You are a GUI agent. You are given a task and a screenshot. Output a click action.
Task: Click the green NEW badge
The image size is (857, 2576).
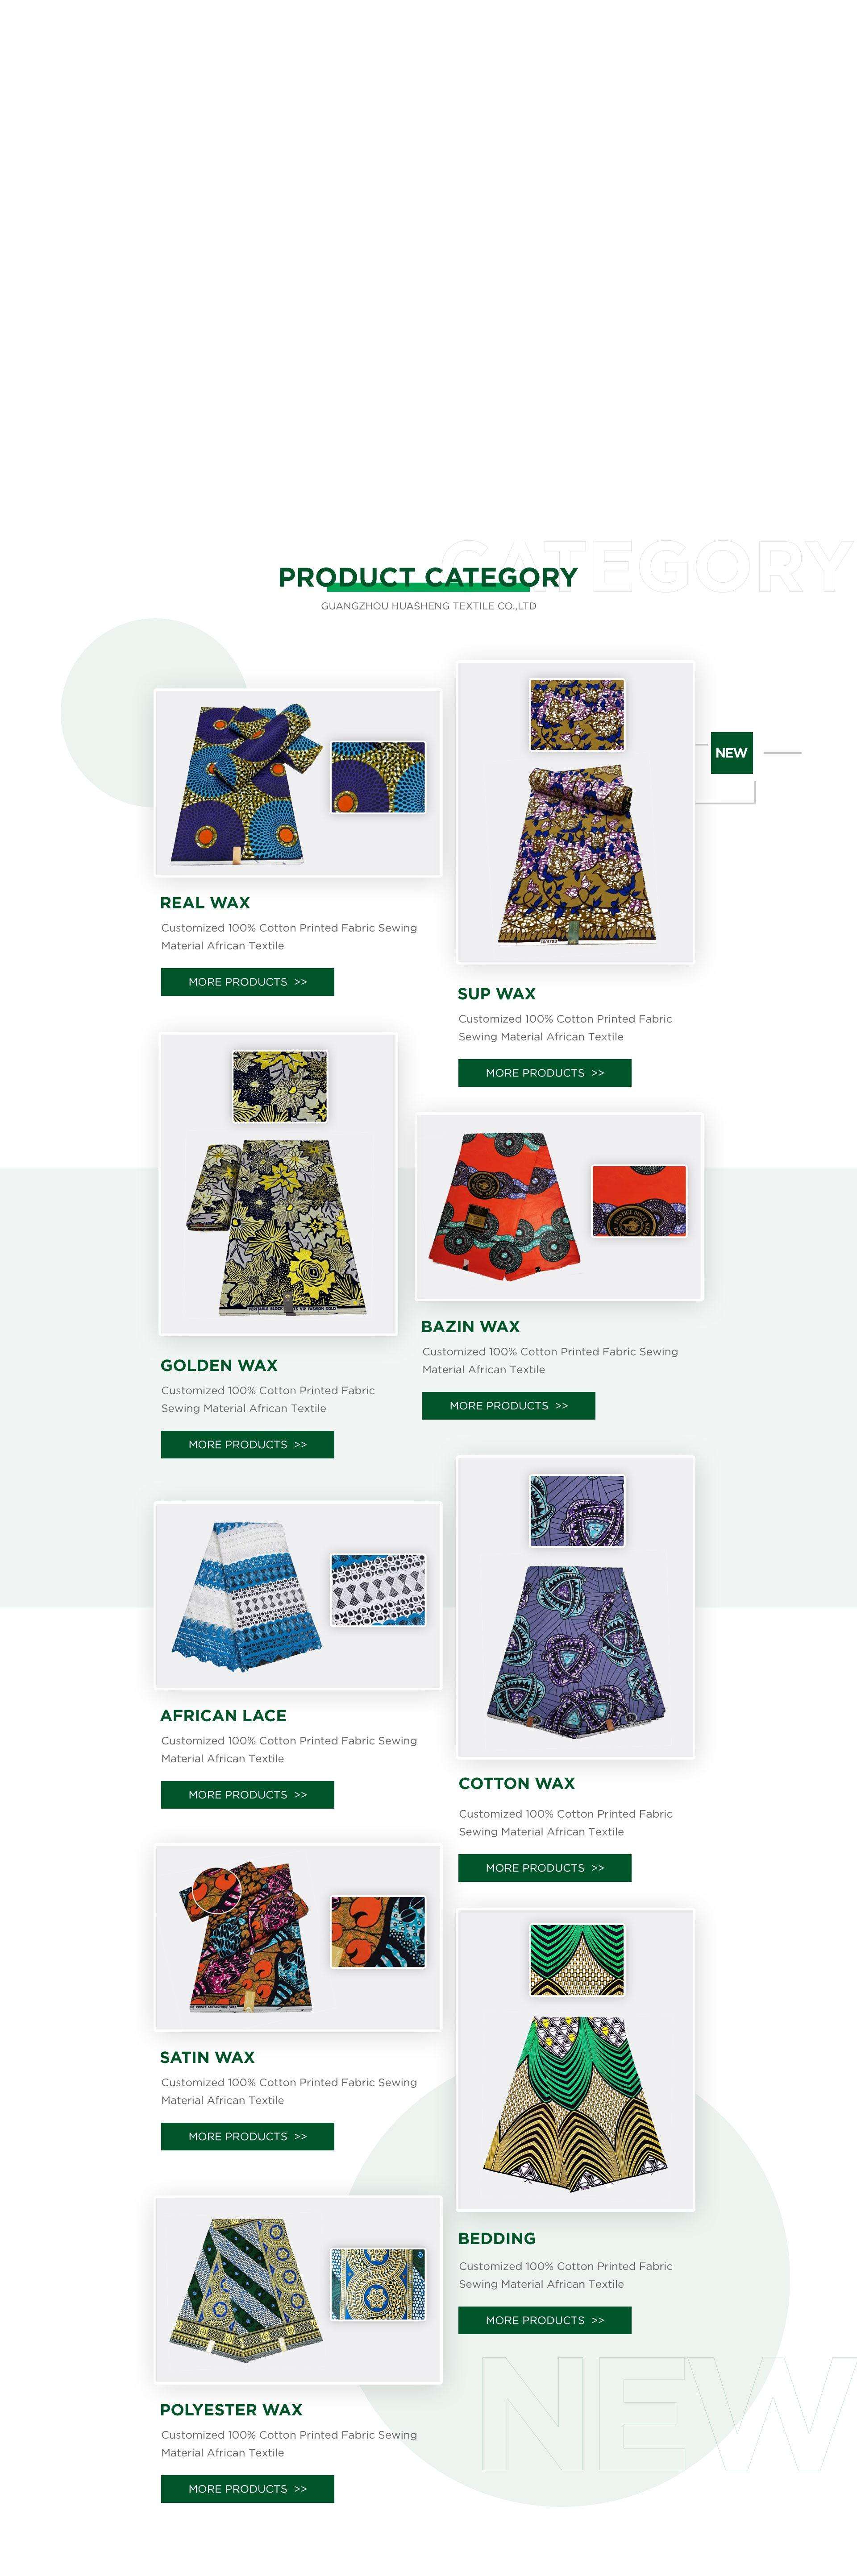(x=731, y=753)
